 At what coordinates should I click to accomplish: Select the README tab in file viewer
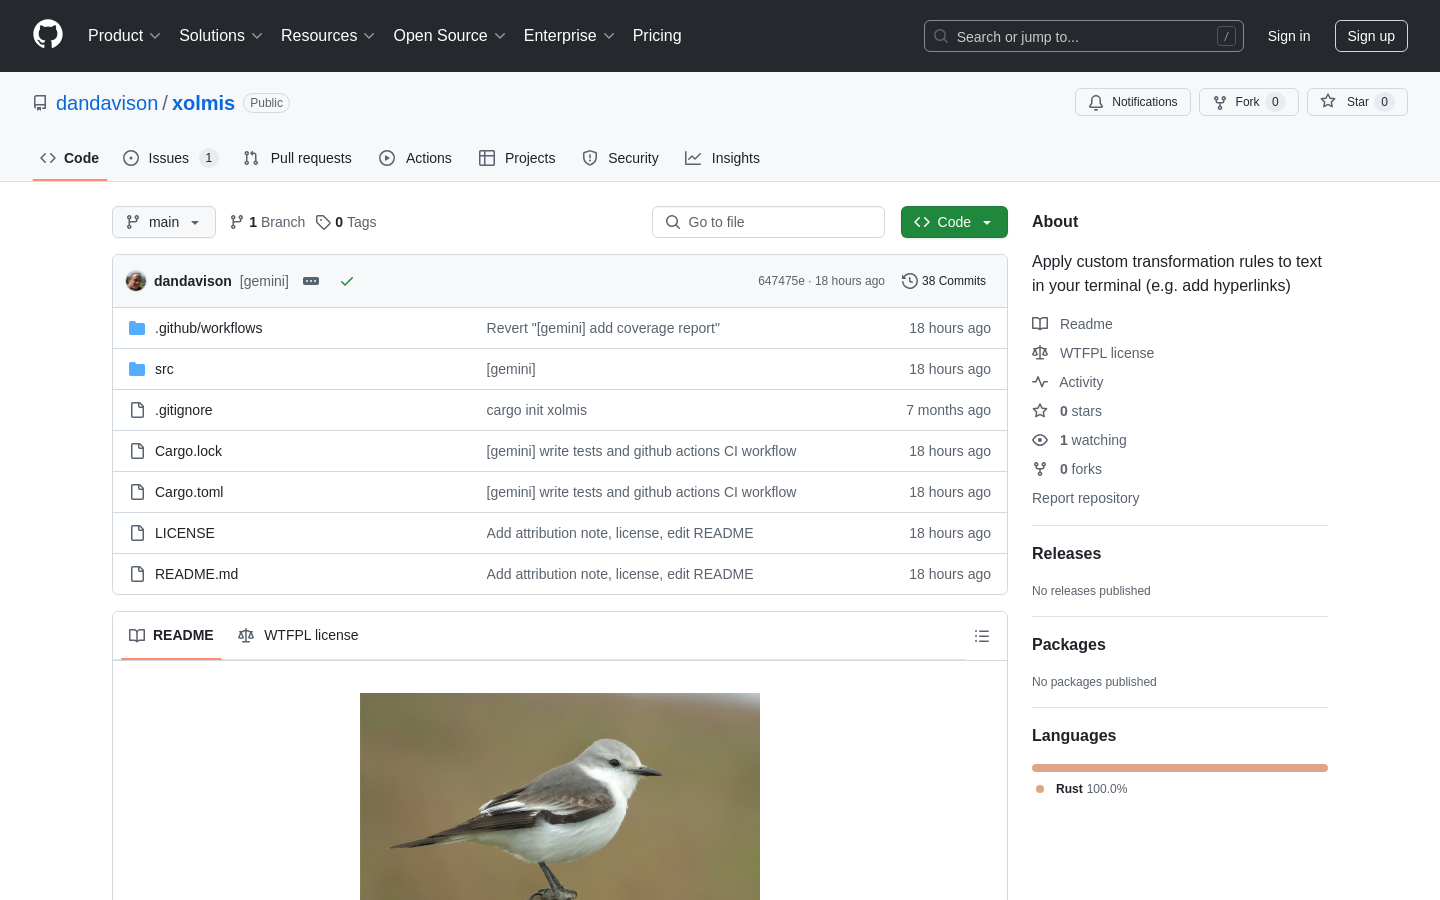[171, 636]
